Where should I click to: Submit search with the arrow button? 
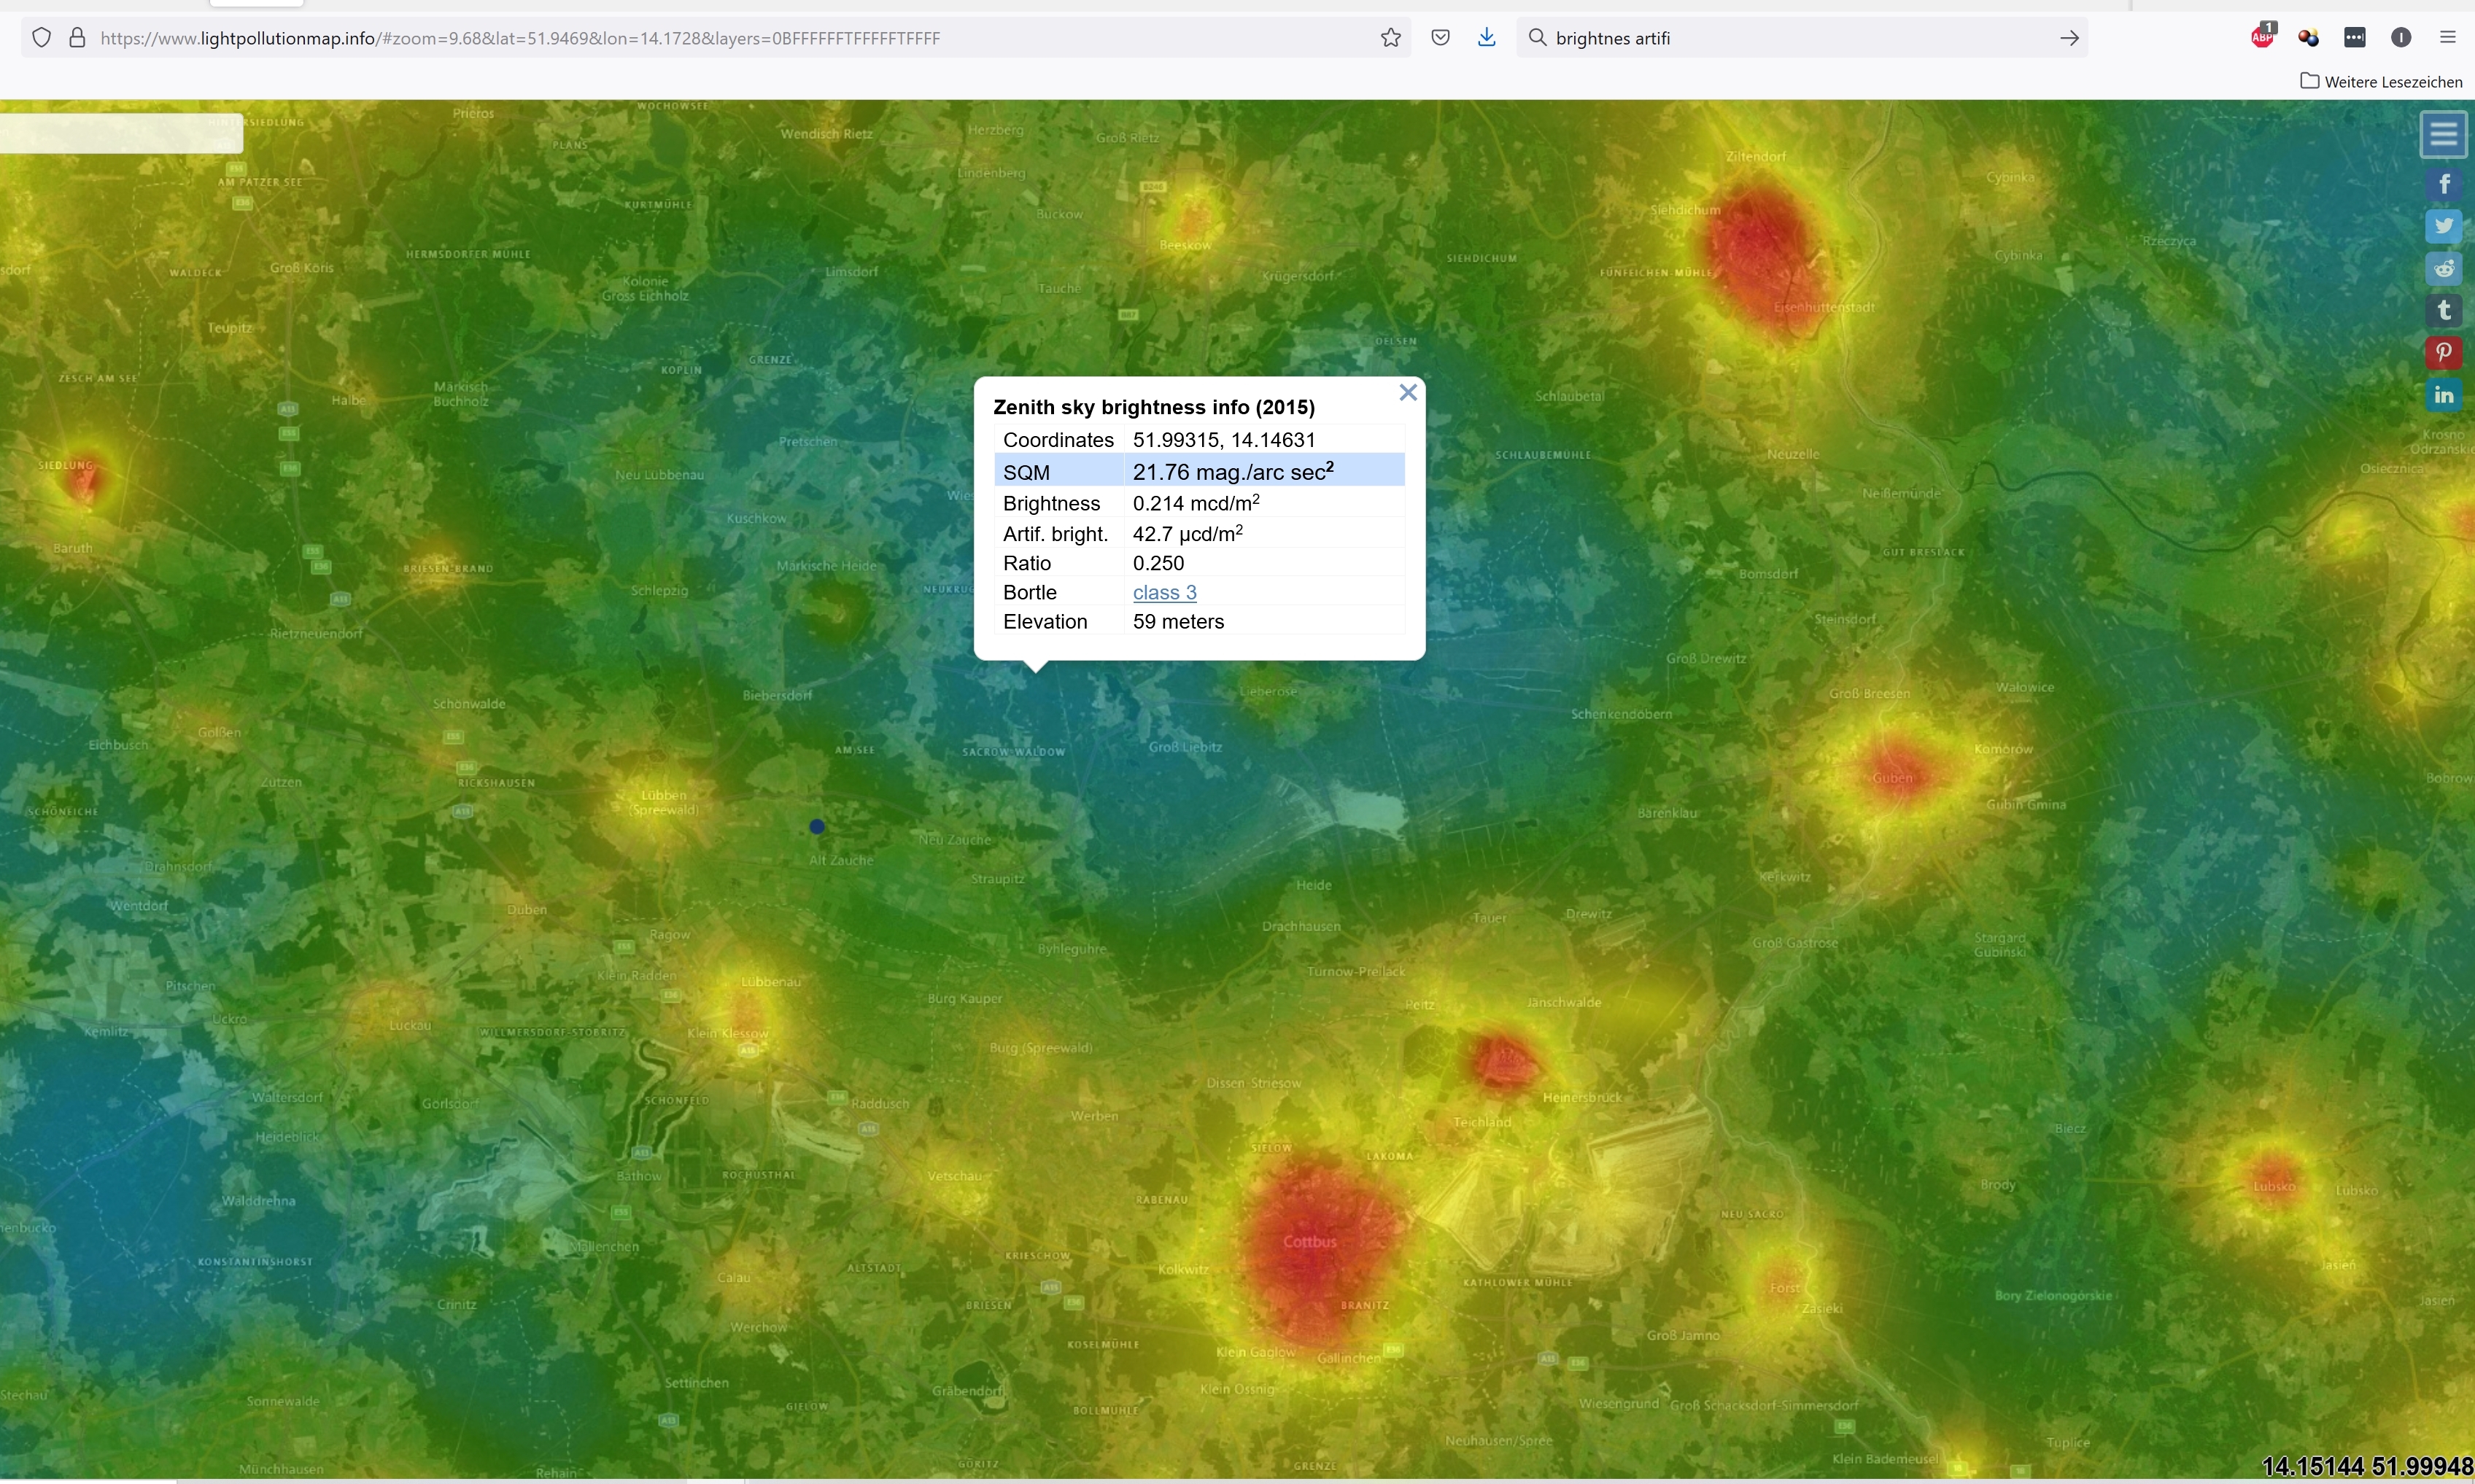2069,38
